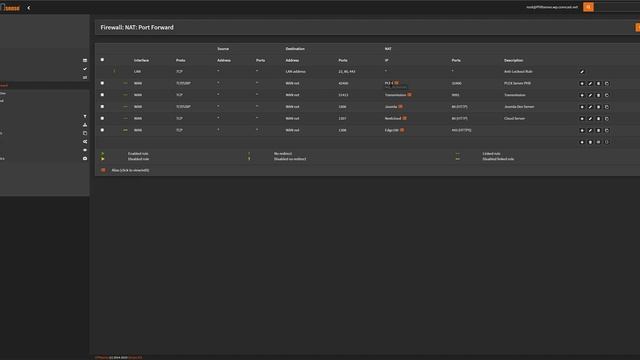Click the NAT port '32400' cell
Screen dimensions: 640x360
click(456, 83)
